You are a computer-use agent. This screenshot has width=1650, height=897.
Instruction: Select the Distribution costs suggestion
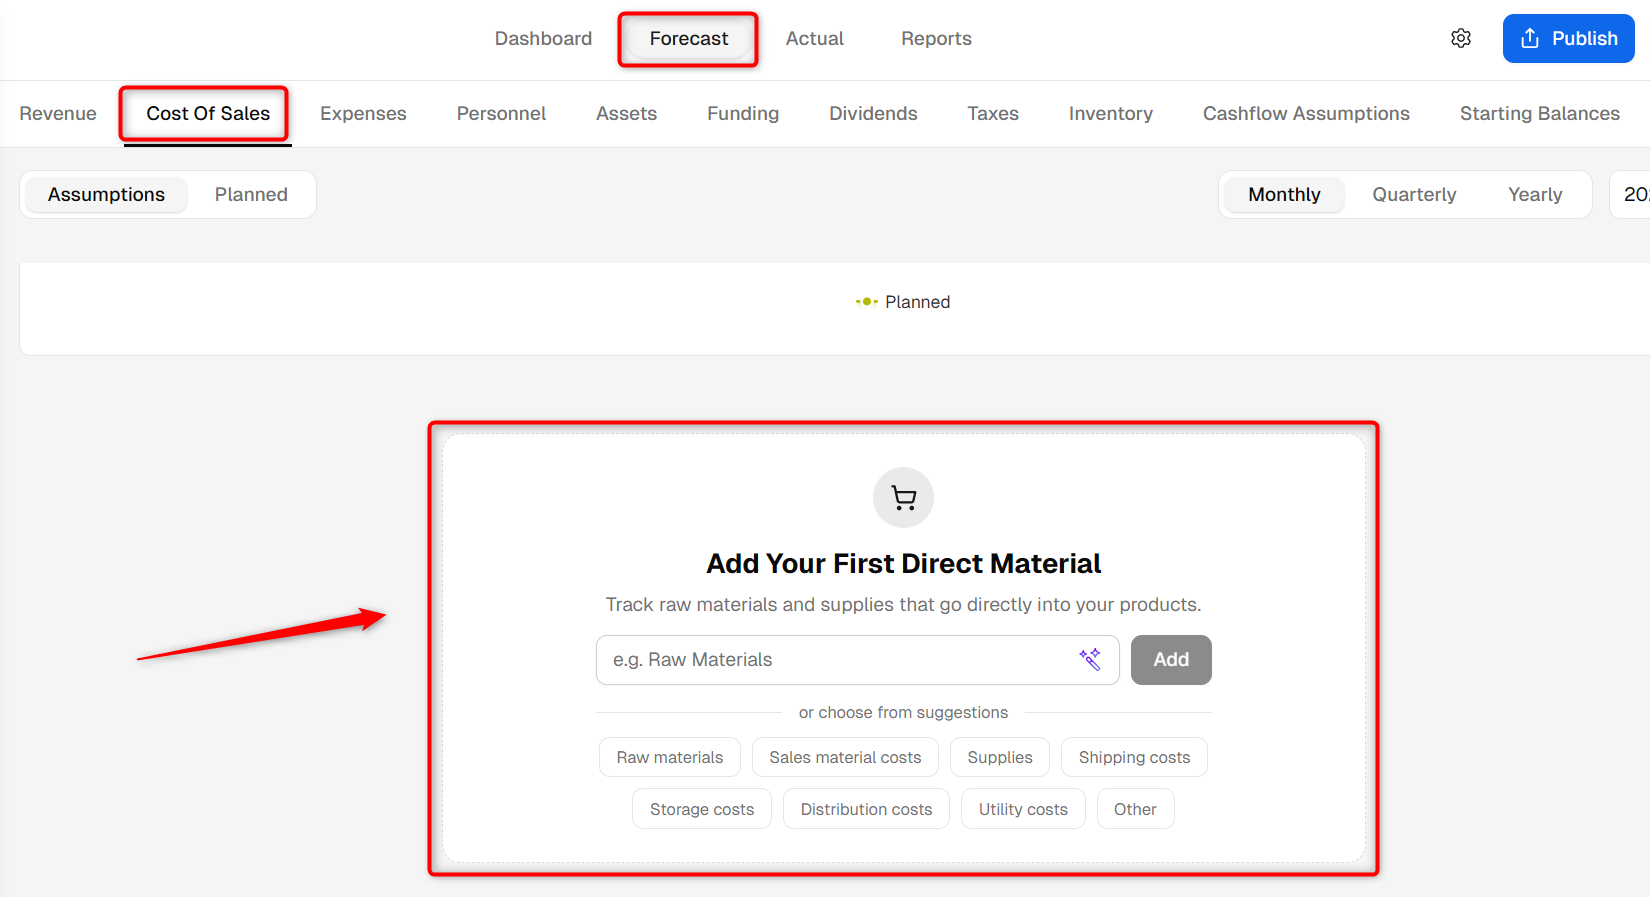coord(866,809)
